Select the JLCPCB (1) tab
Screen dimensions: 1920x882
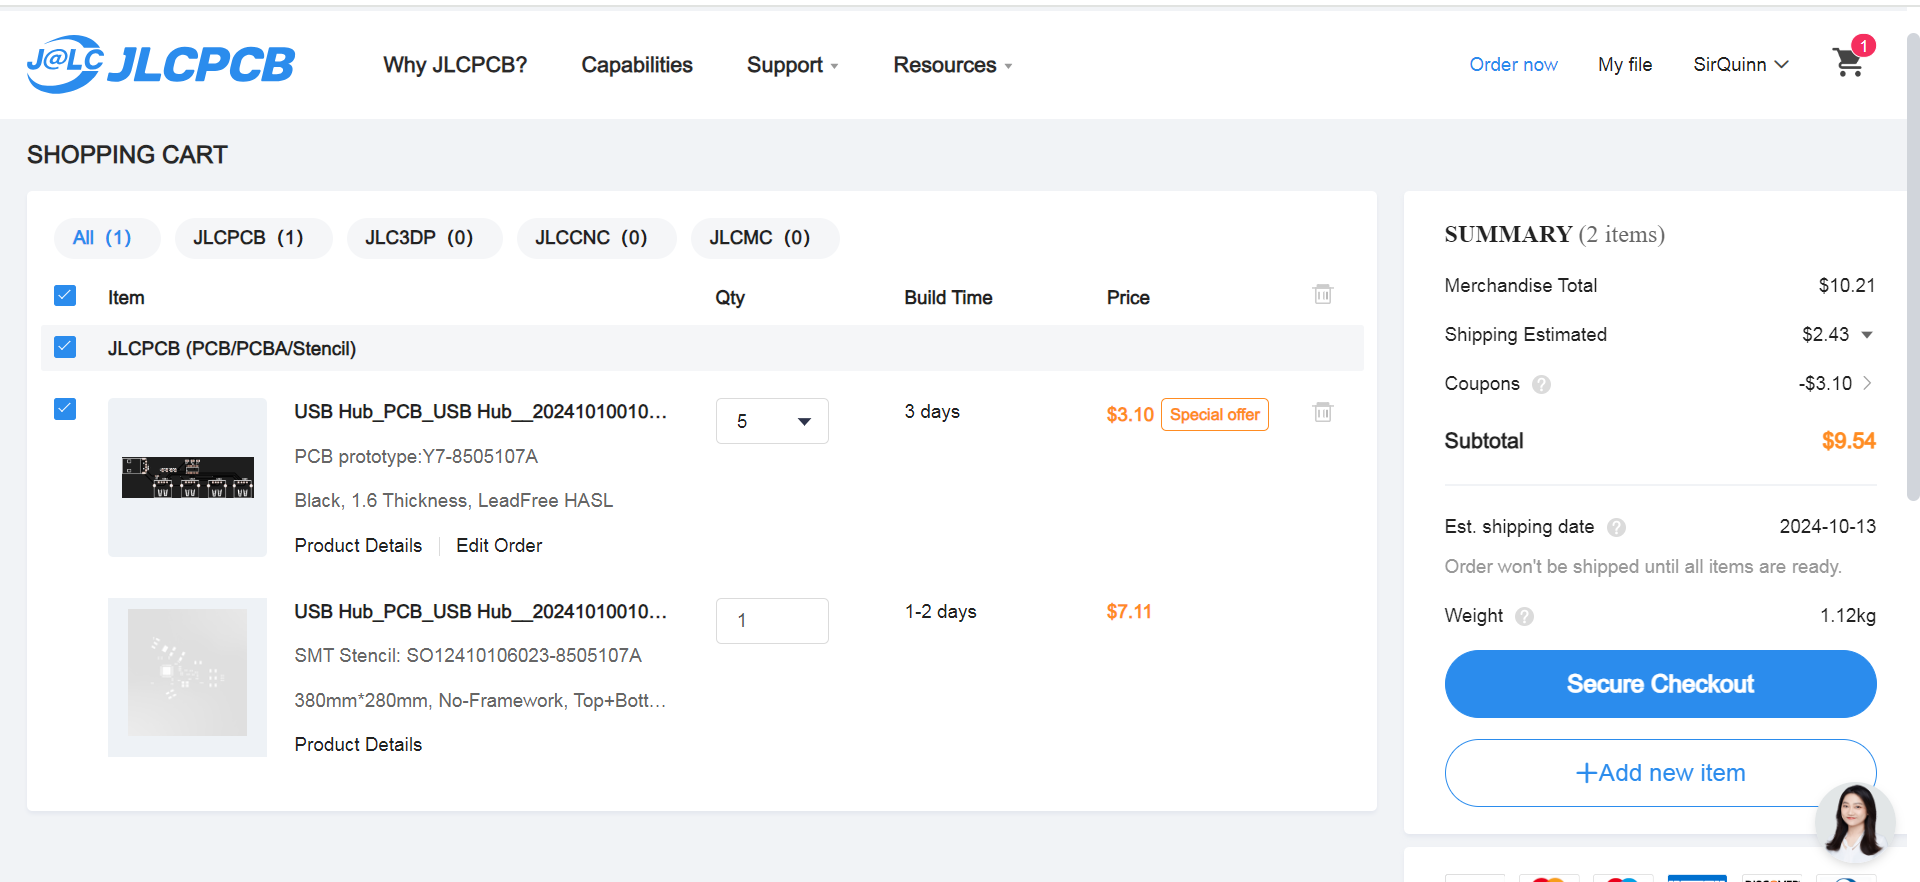[253, 238]
